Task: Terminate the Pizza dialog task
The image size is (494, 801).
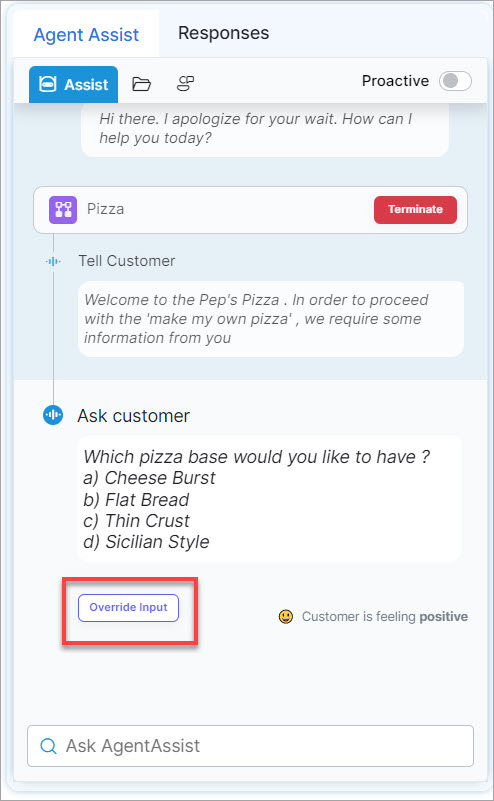Action: coord(415,209)
